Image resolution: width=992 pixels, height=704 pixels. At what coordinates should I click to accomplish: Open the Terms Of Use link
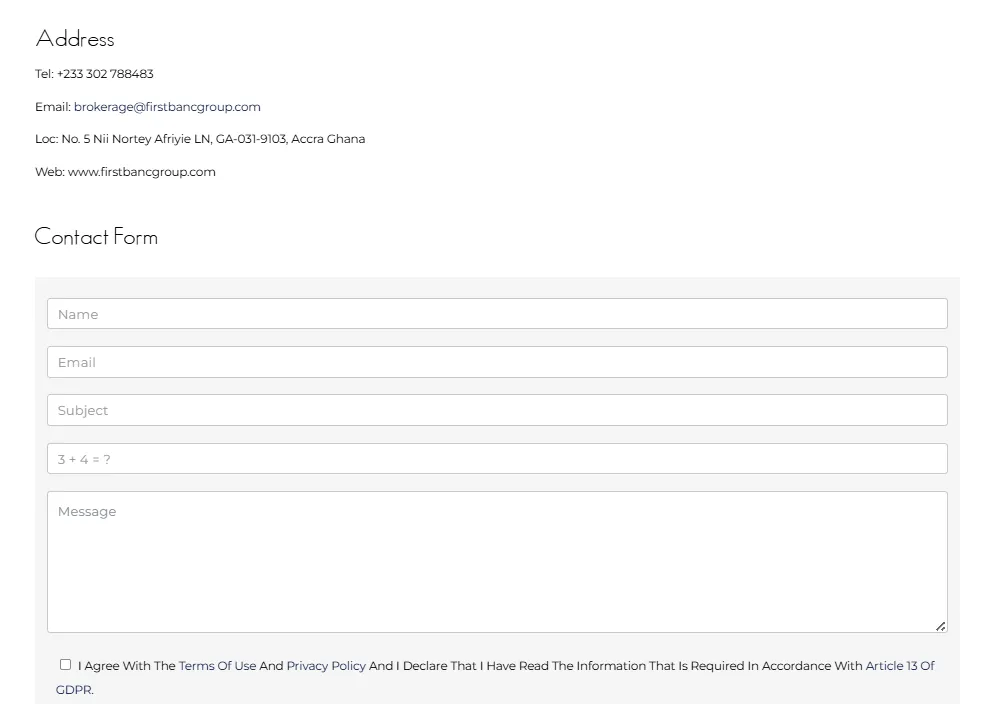tap(217, 666)
